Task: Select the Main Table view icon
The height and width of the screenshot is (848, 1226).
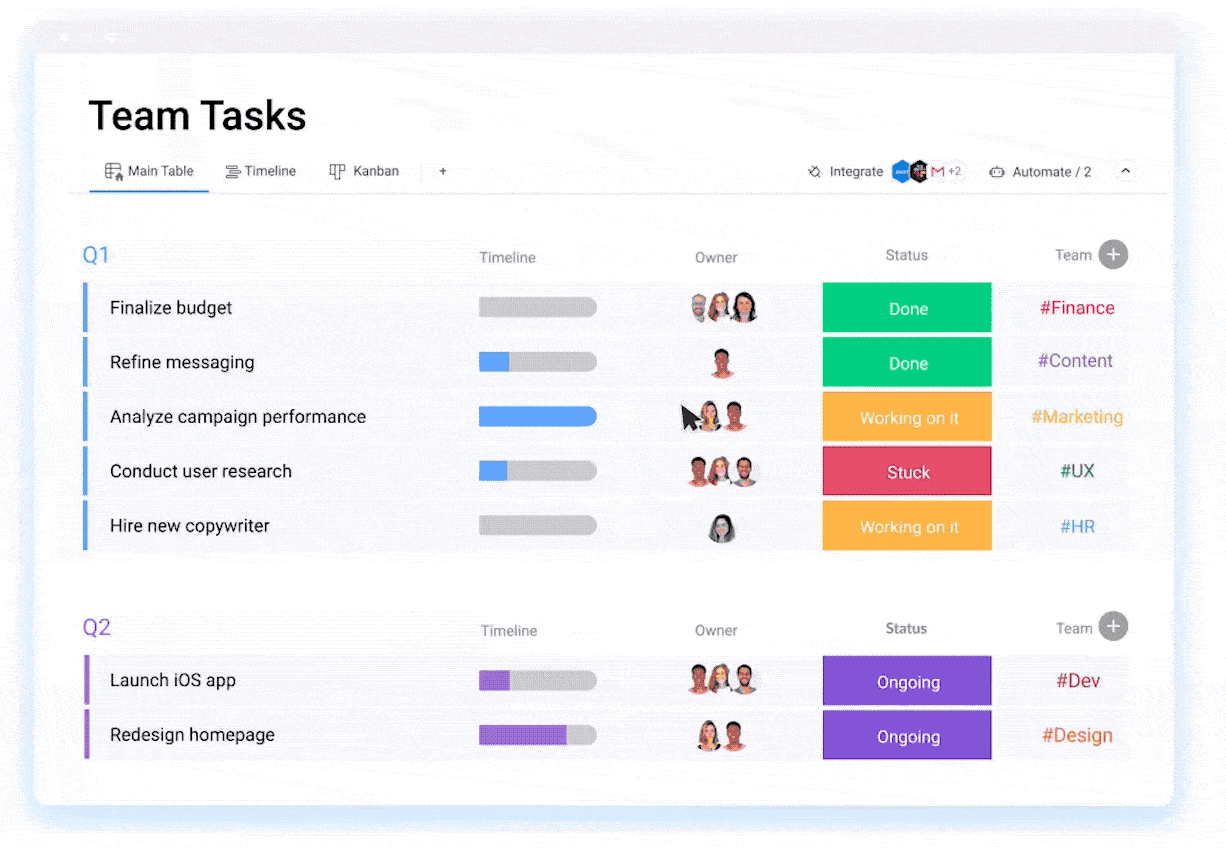Action: tap(113, 171)
